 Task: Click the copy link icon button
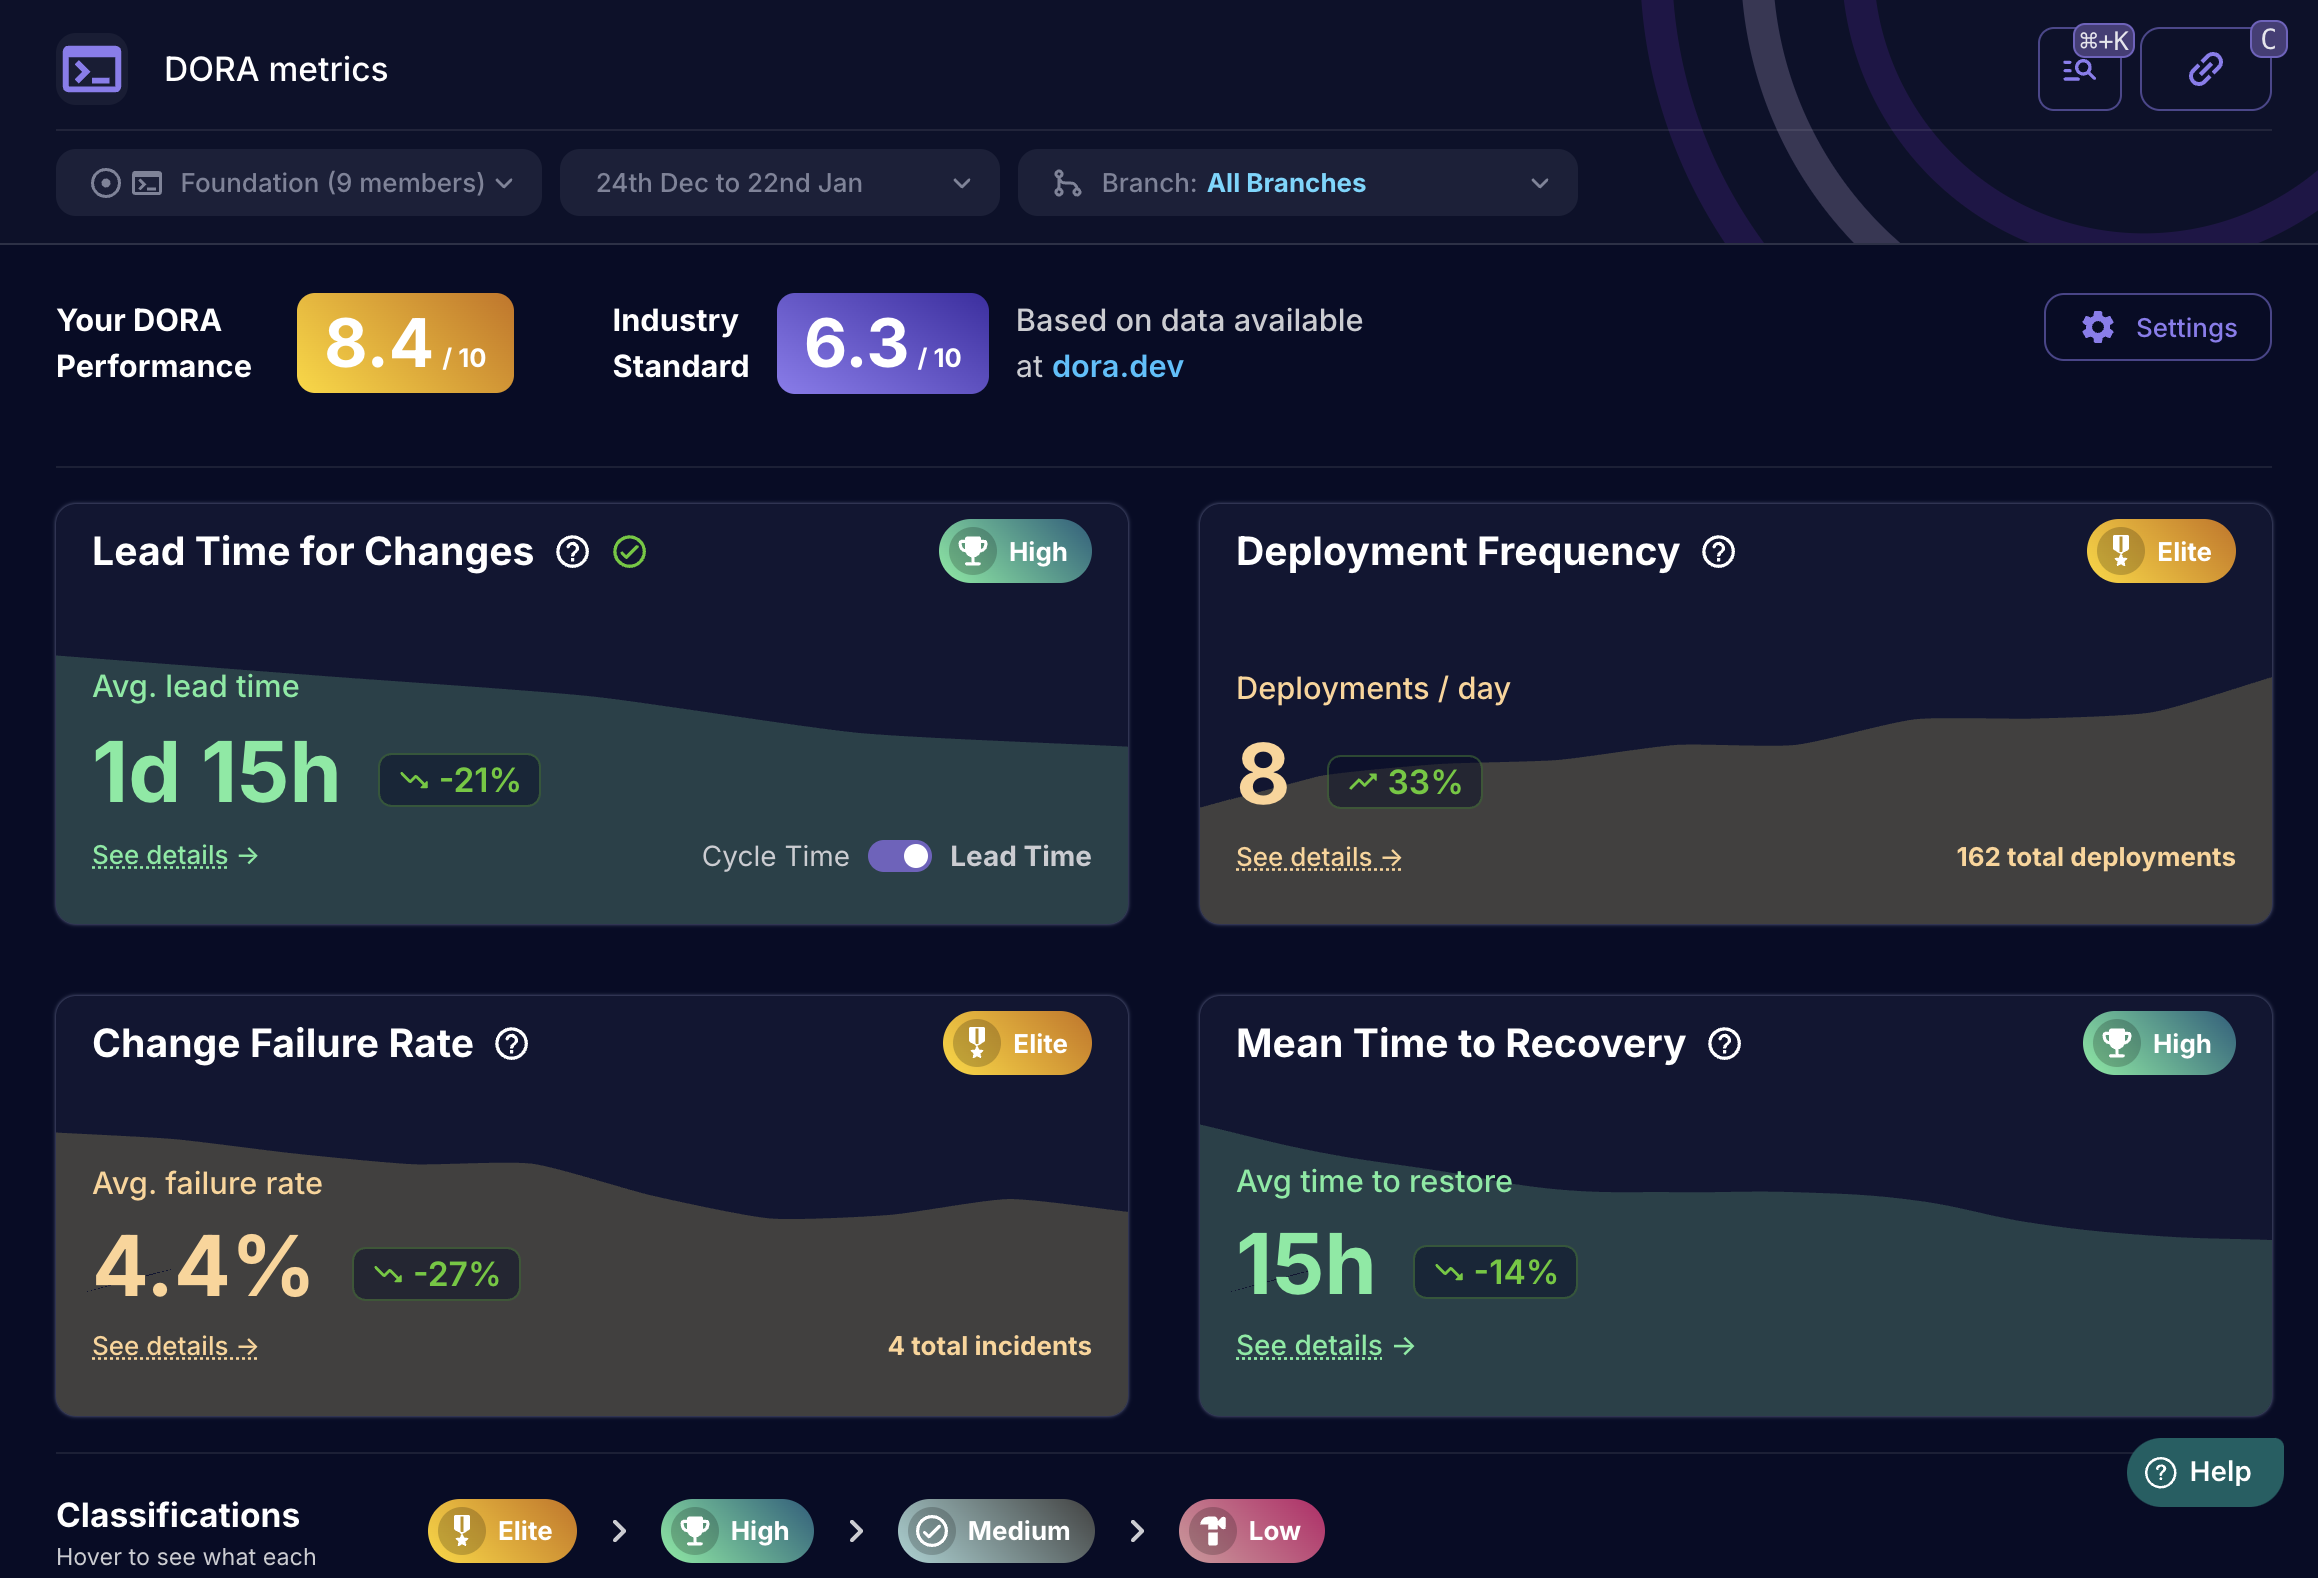2205,70
